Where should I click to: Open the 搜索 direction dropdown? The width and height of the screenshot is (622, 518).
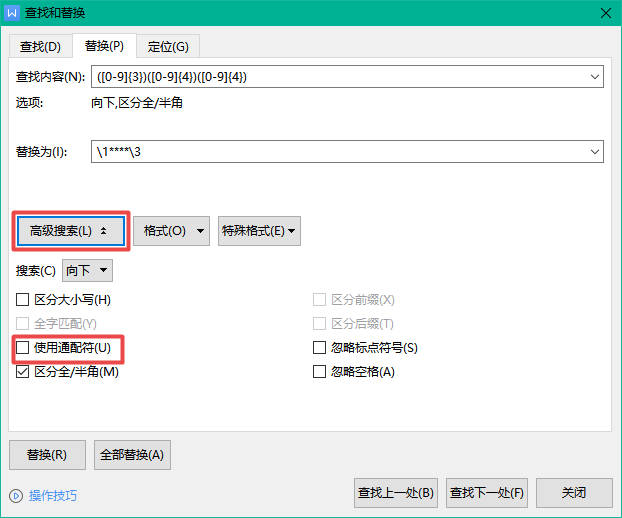pyautogui.click(x=88, y=270)
